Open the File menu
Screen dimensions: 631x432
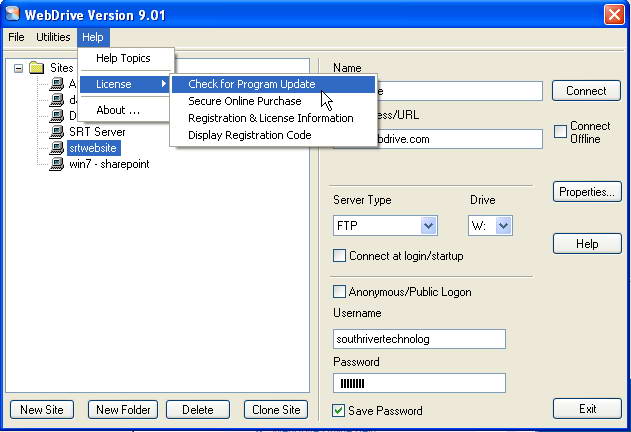click(16, 37)
